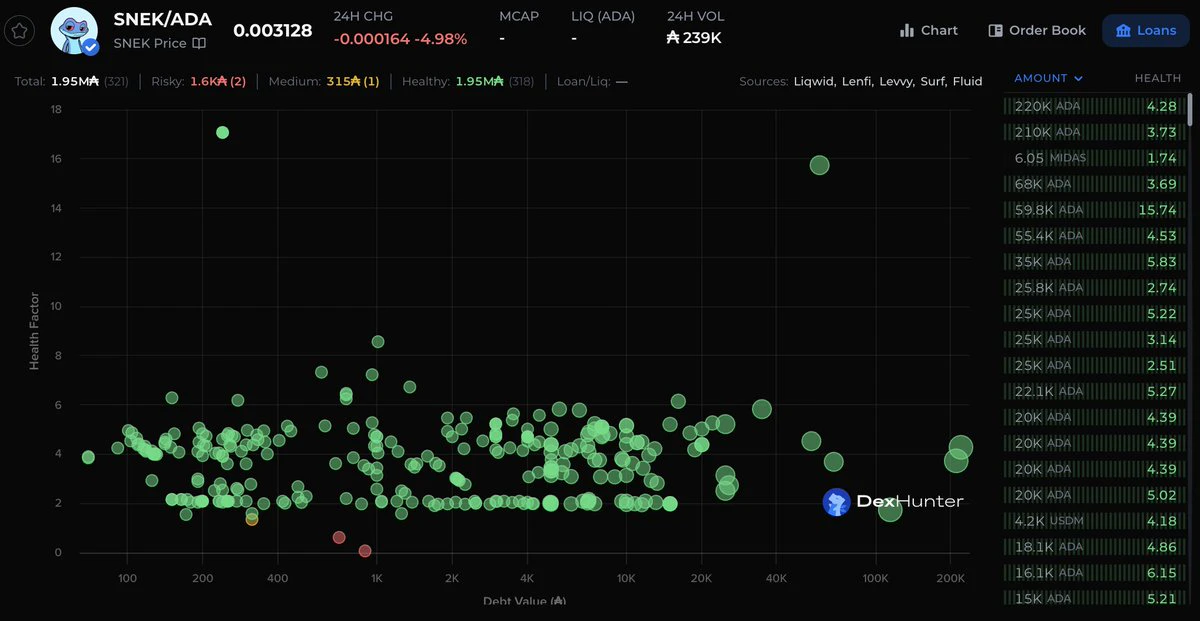Open the 55.4K ADA loan row
Screen dimensions: 1200x621
coord(1093,236)
